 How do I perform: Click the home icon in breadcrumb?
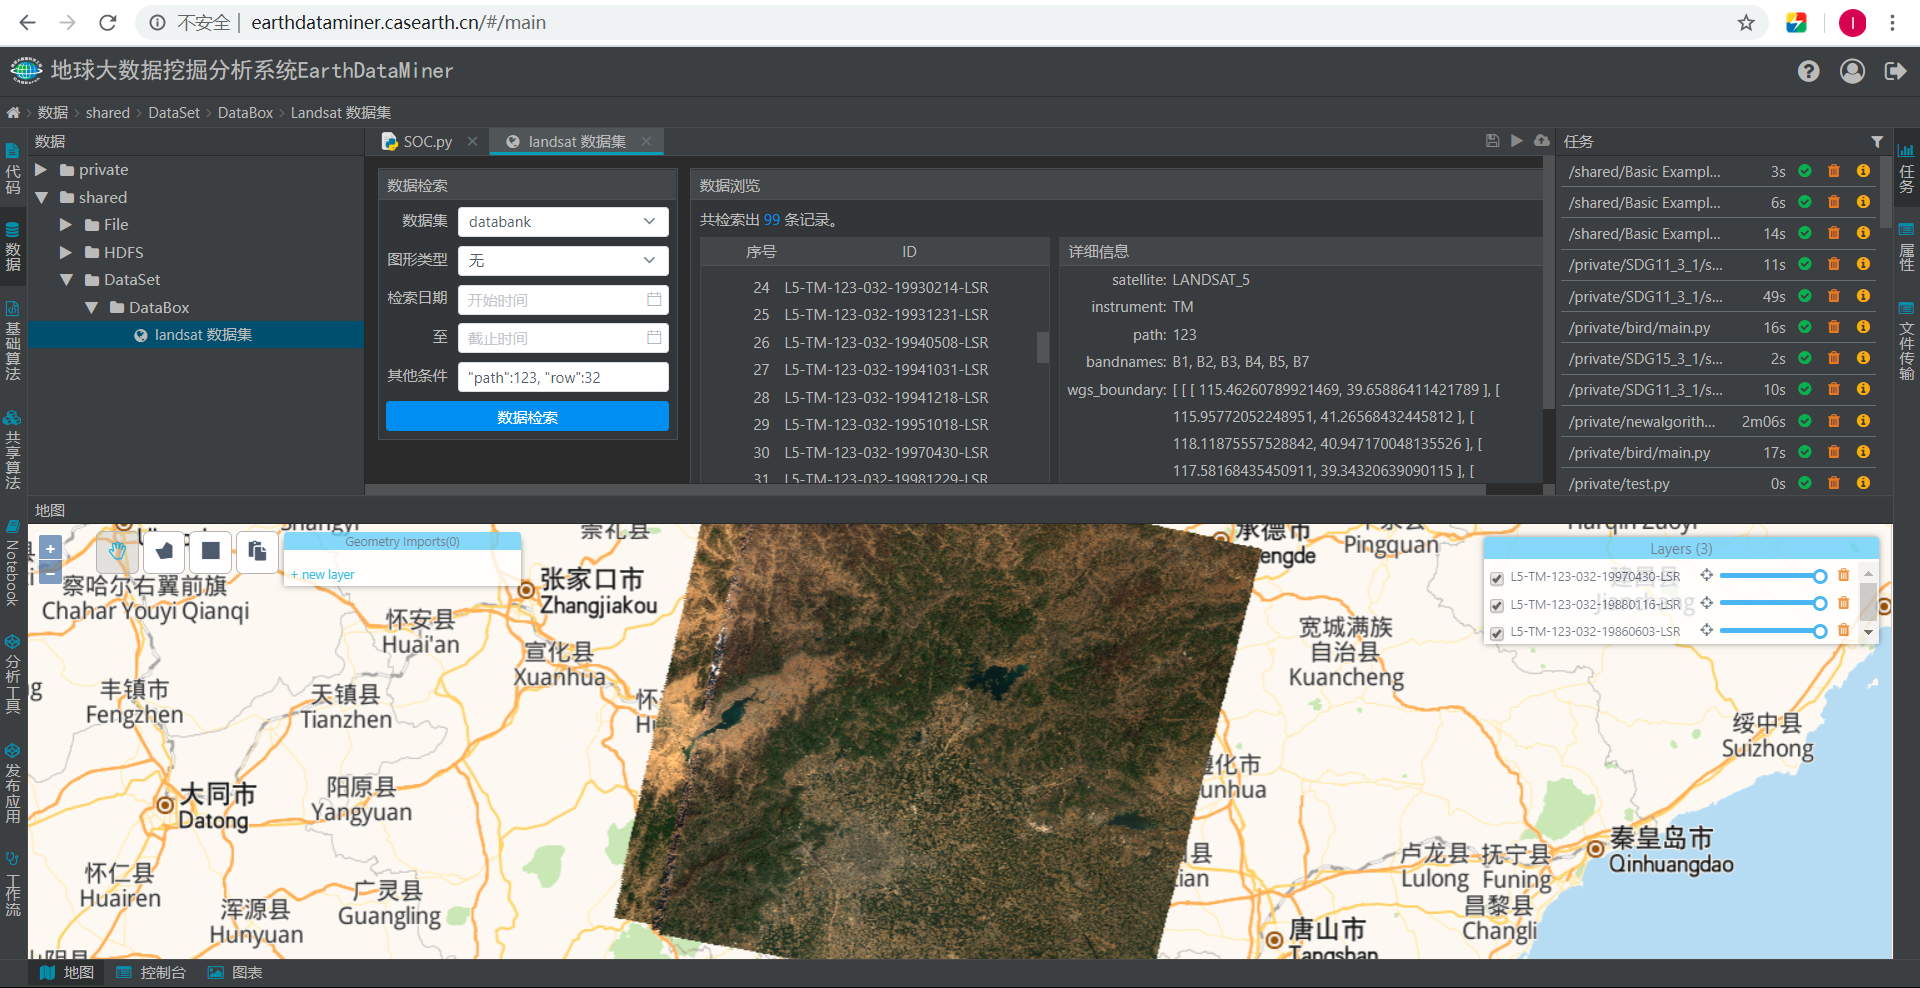13,113
